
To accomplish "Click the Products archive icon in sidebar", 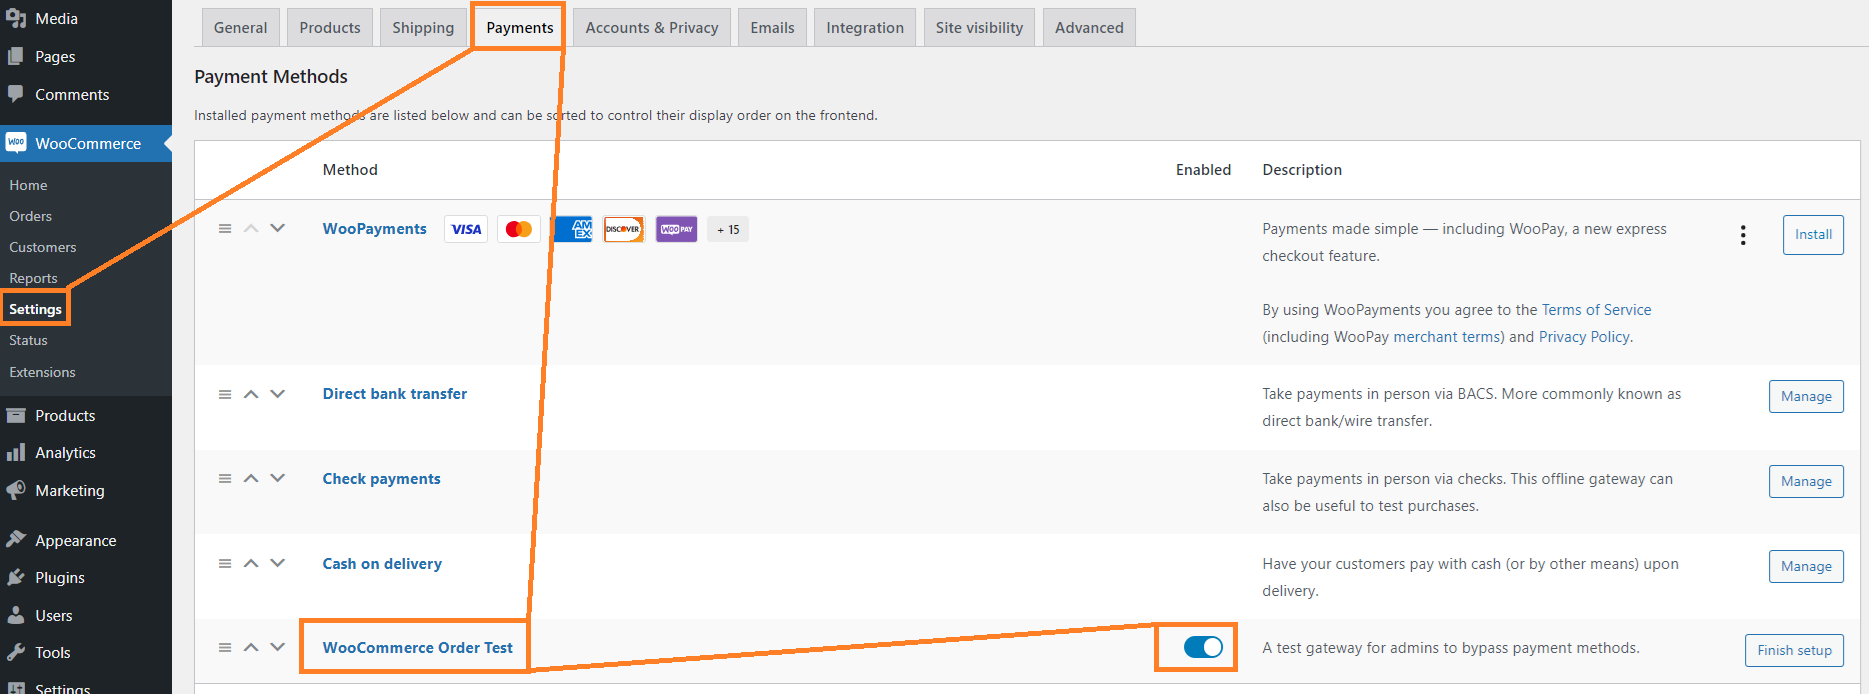I will [16, 415].
